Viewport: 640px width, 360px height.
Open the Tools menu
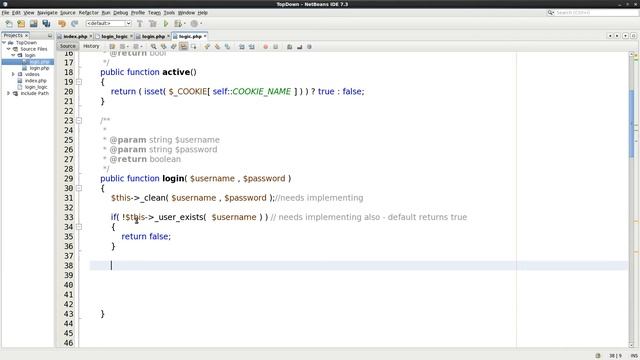(169, 13)
